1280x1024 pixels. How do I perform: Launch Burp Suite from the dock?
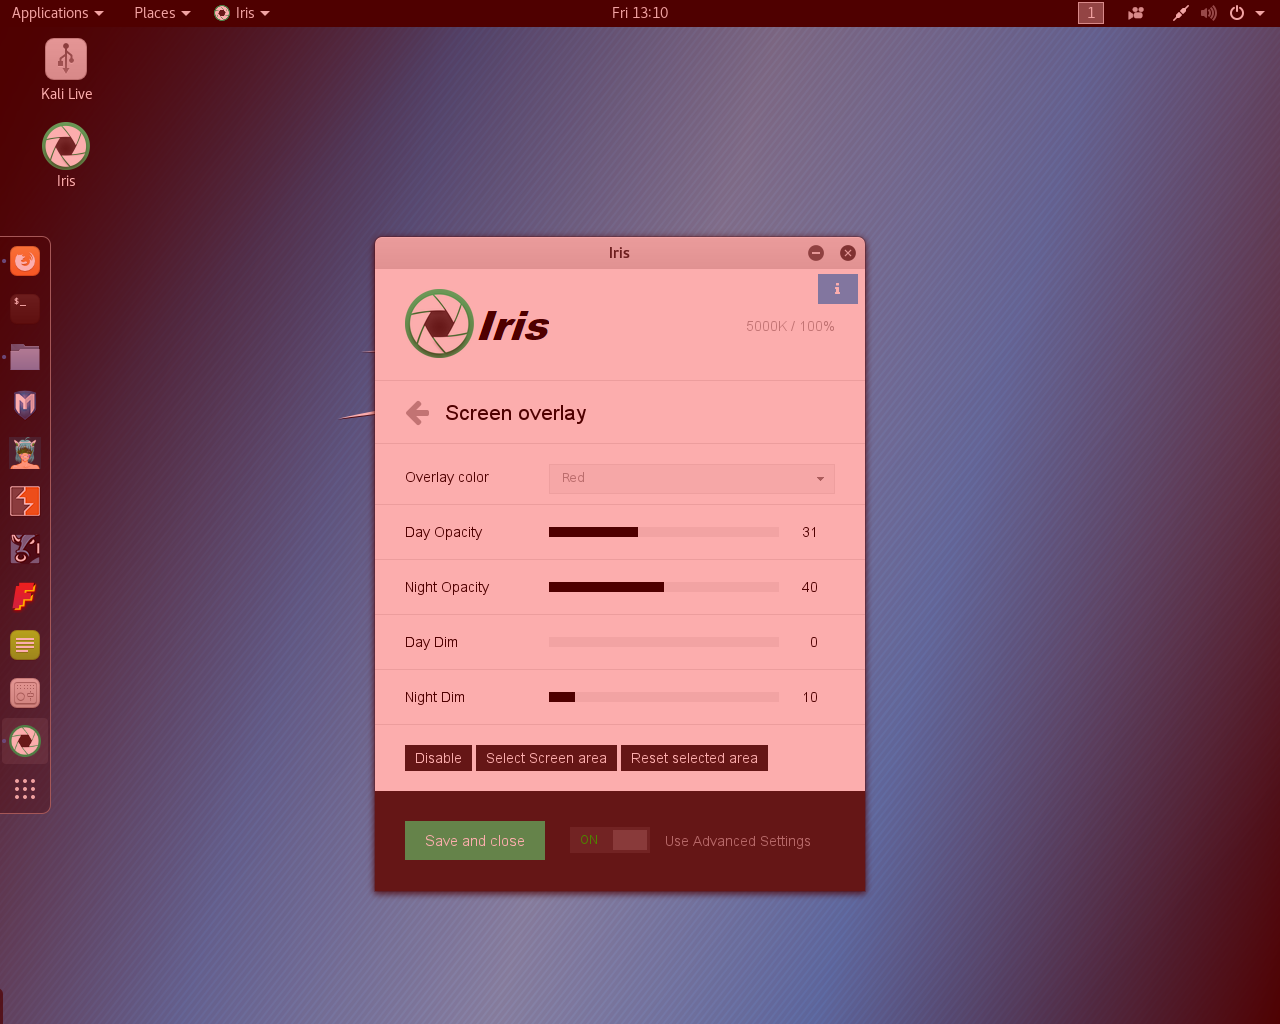click(25, 501)
